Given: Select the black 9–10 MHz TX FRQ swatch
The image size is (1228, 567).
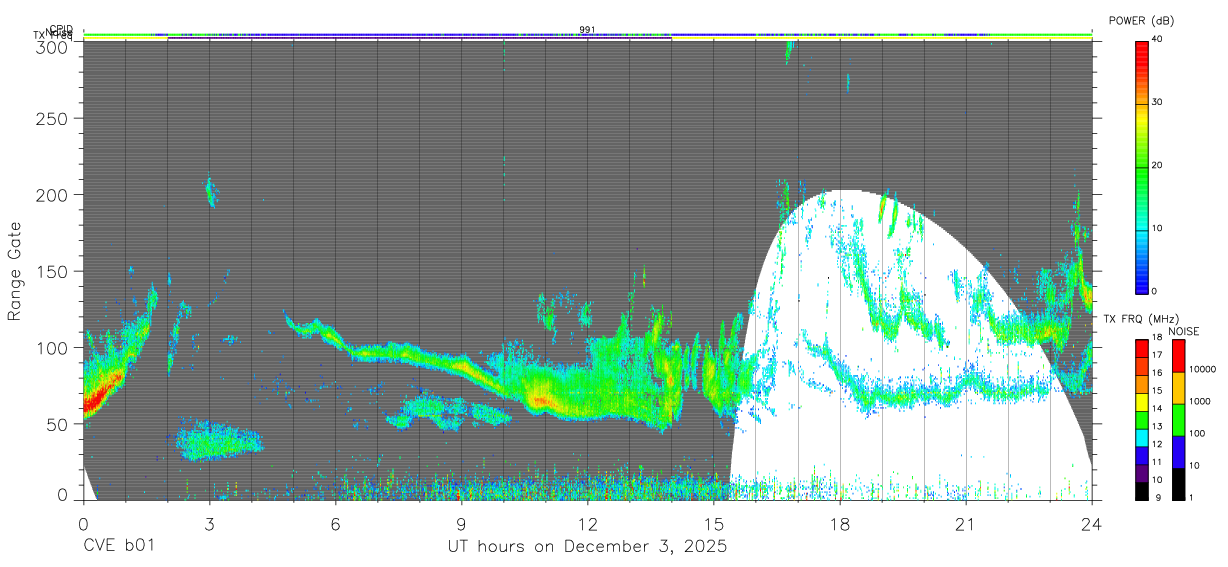Looking at the screenshot, I should (x=1141, y=490).
